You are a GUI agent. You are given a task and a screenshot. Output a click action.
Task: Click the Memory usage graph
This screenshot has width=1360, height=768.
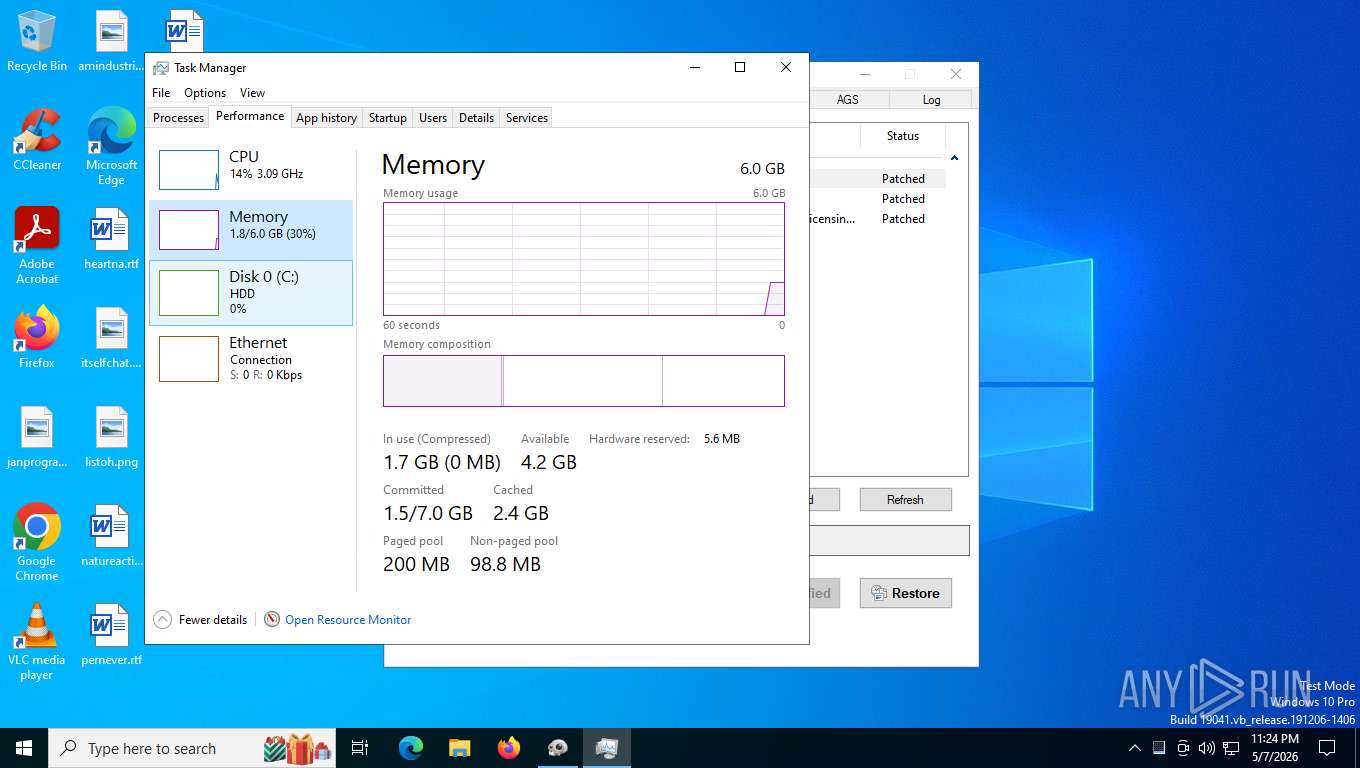584,259
